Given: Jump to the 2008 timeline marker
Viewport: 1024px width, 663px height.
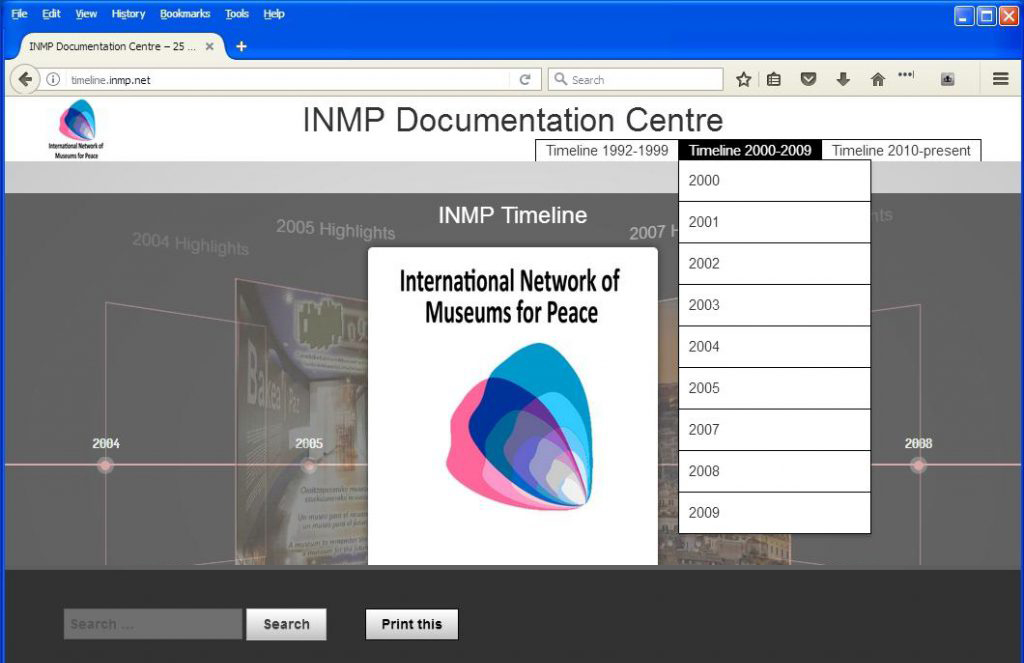Looking at the screenshot, I should click(918, 465).
